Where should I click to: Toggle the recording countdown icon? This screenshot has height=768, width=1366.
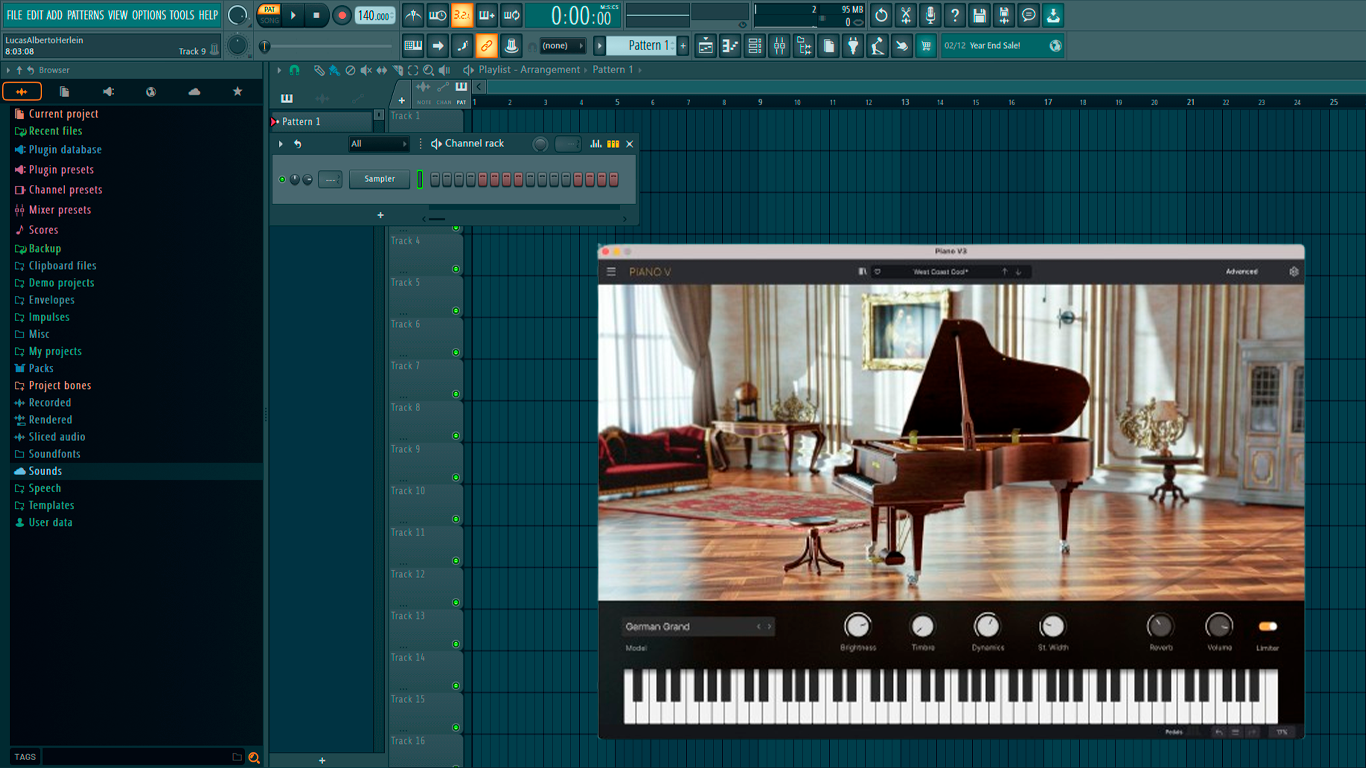point(462,16)
